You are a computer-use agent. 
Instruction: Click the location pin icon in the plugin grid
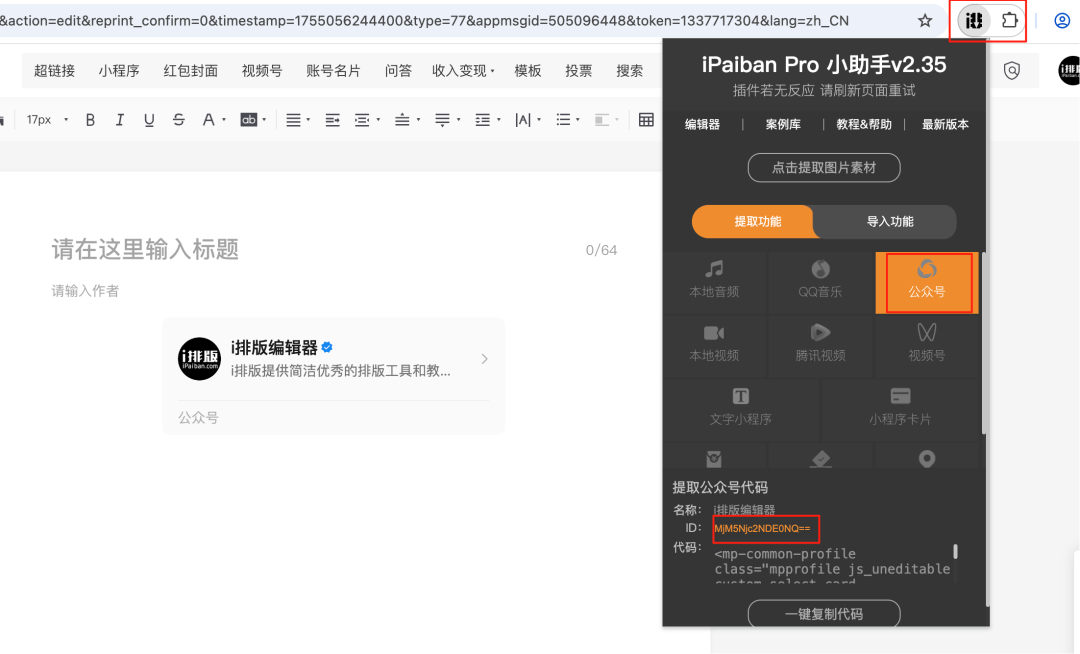(927, 458)
